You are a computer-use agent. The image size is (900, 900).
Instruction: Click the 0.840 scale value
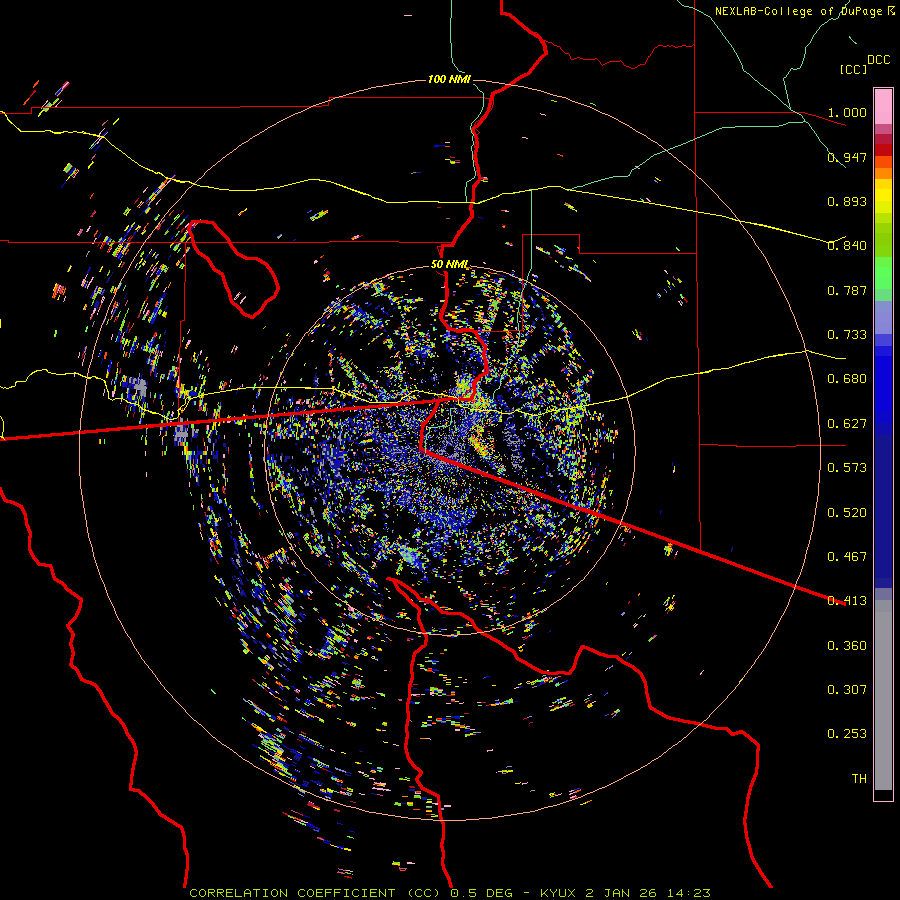coord(847,246)
